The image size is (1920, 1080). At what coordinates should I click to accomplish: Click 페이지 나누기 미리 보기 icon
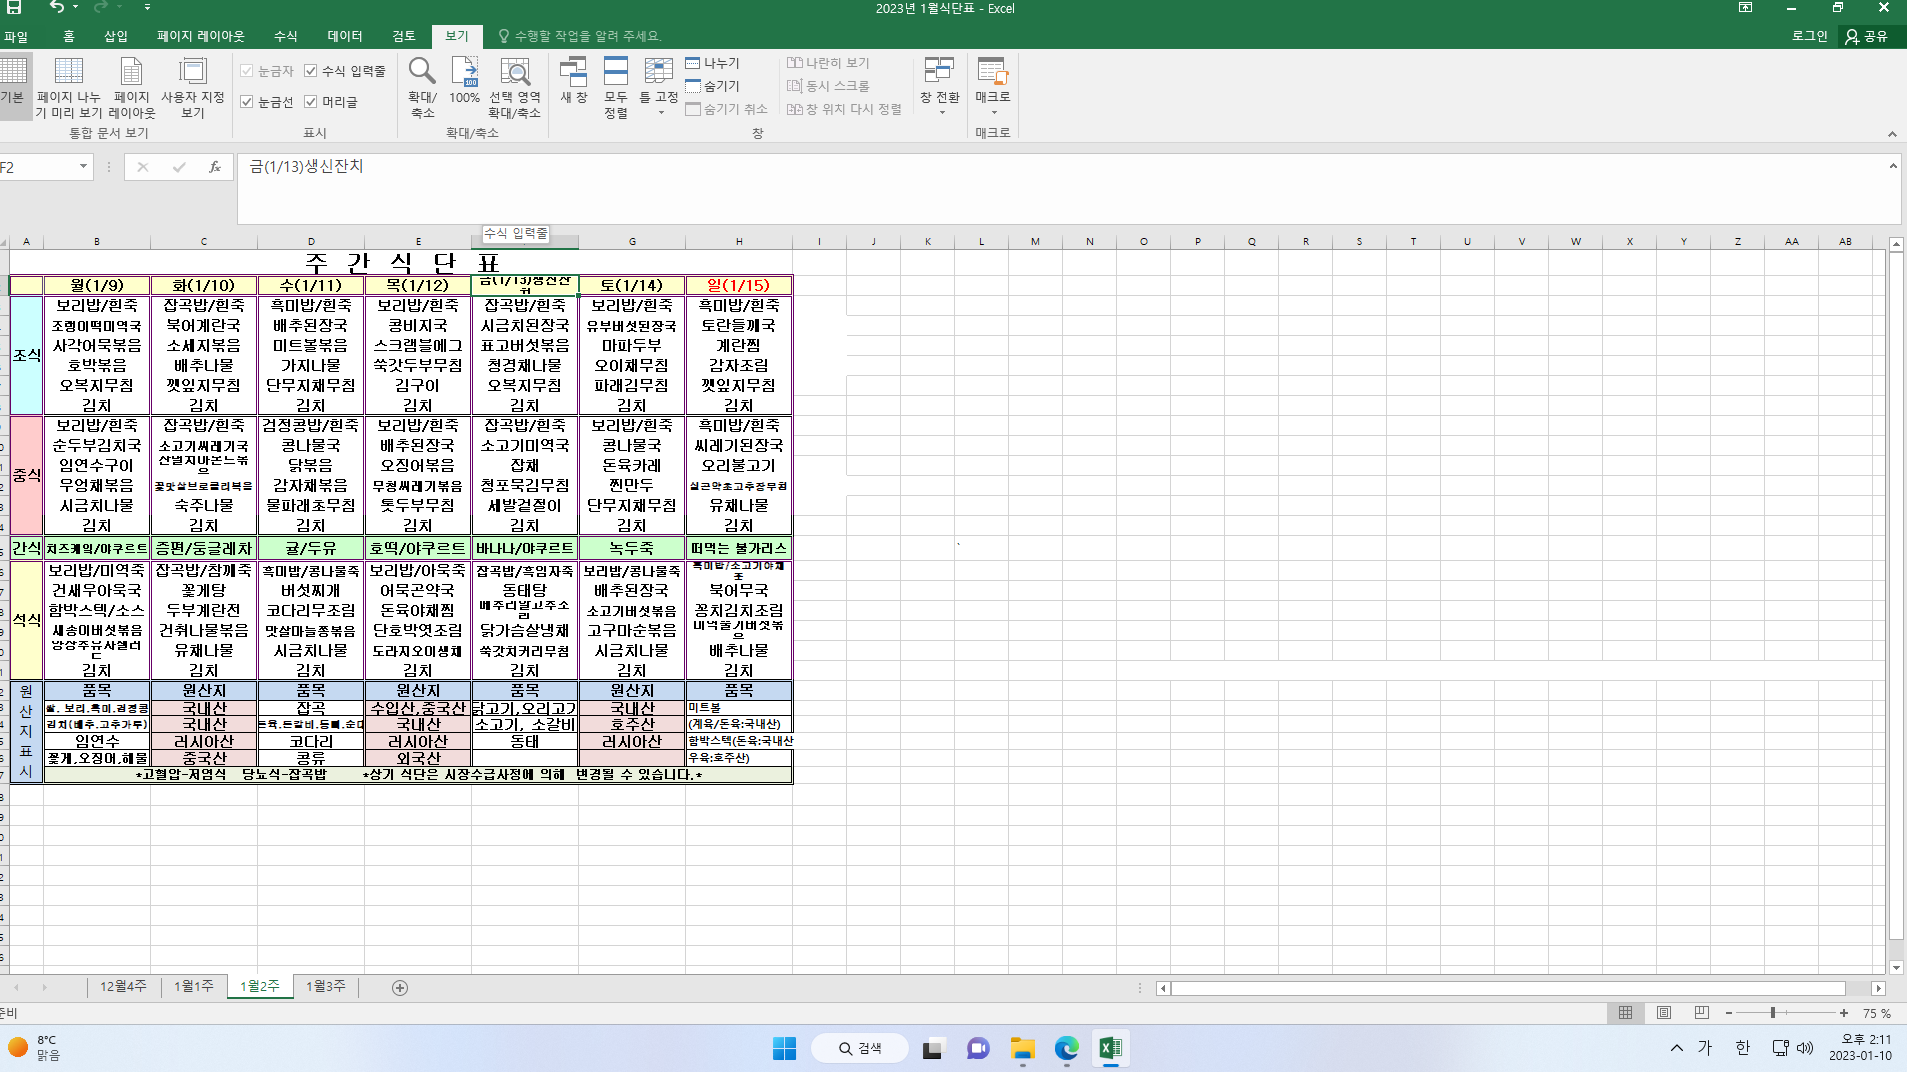click(68, 72)
